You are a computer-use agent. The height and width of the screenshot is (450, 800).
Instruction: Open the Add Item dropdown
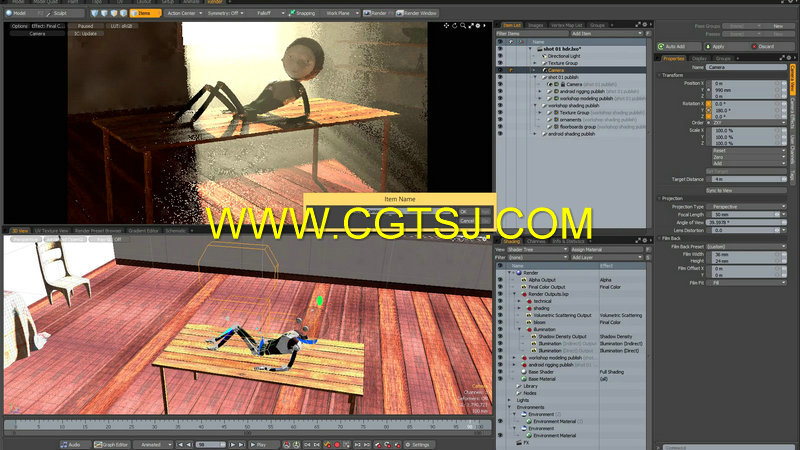click(607, 34)
